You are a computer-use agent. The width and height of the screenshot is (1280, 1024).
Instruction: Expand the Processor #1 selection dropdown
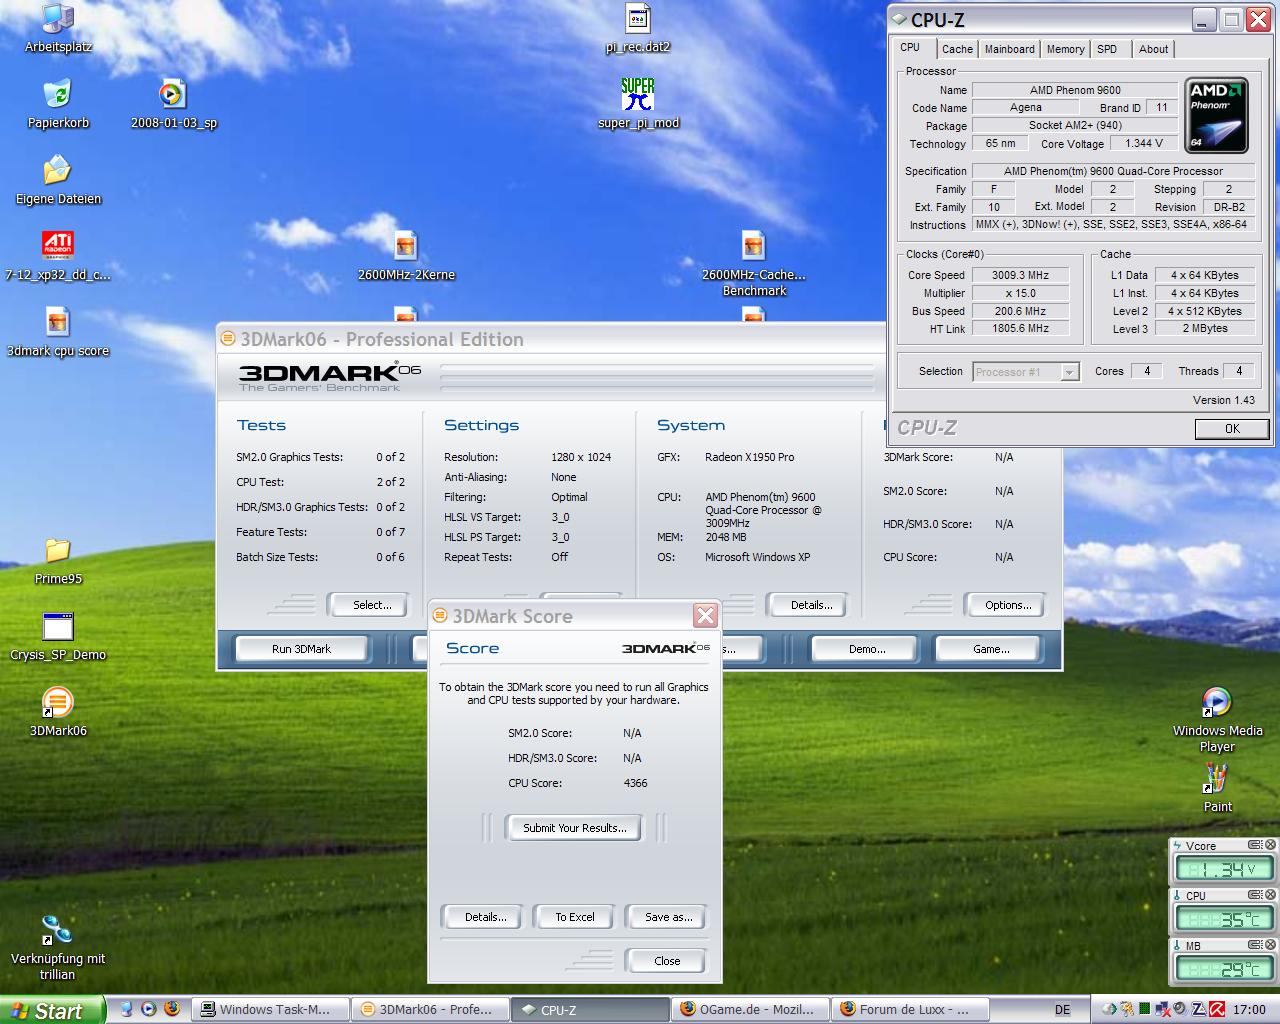click(1069, 372)
